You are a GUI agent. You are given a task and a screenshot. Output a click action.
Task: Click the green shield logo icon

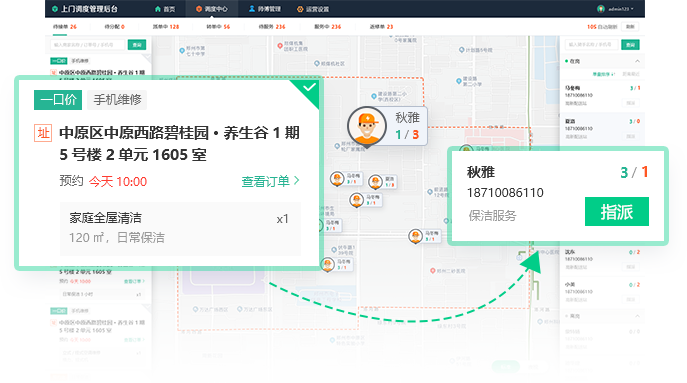coord(55,9)
